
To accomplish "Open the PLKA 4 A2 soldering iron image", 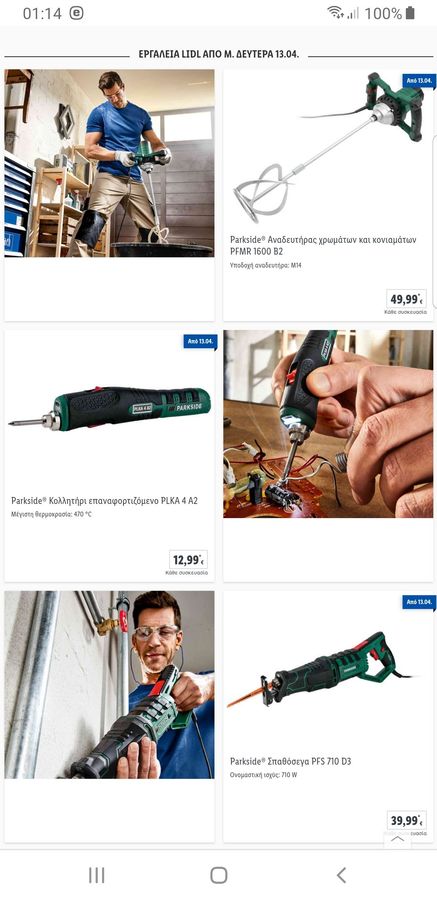I will tap(109, 407).
